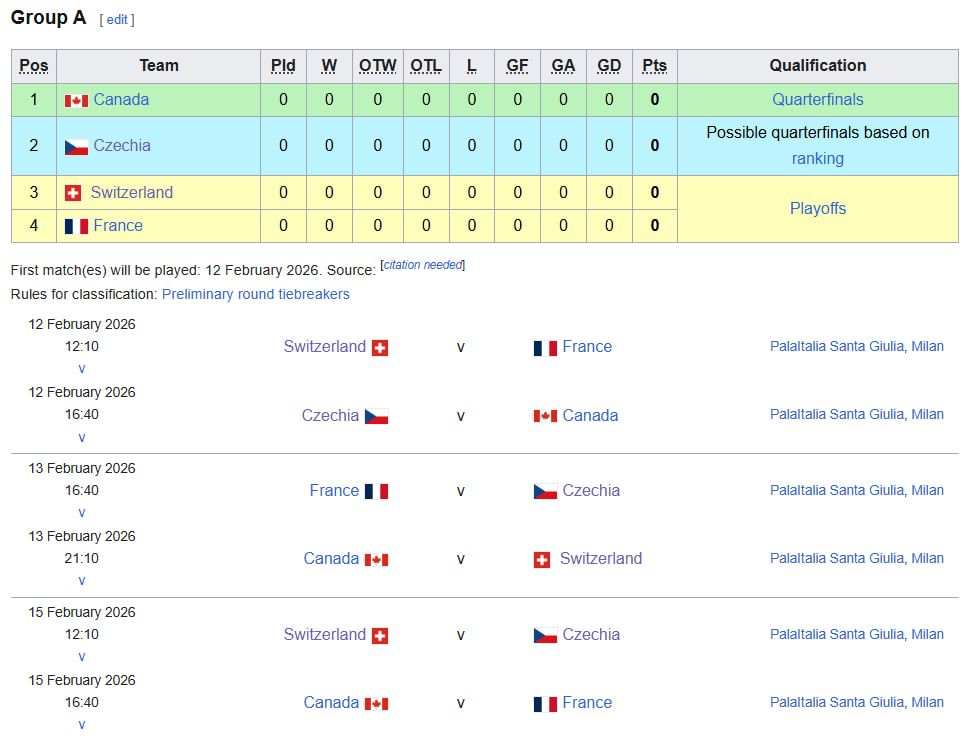Viewport: 964px width, 736px height.
Task: Click the Canada flag icon in standings table
Action: pyautogui.click(x=76, y=100)
